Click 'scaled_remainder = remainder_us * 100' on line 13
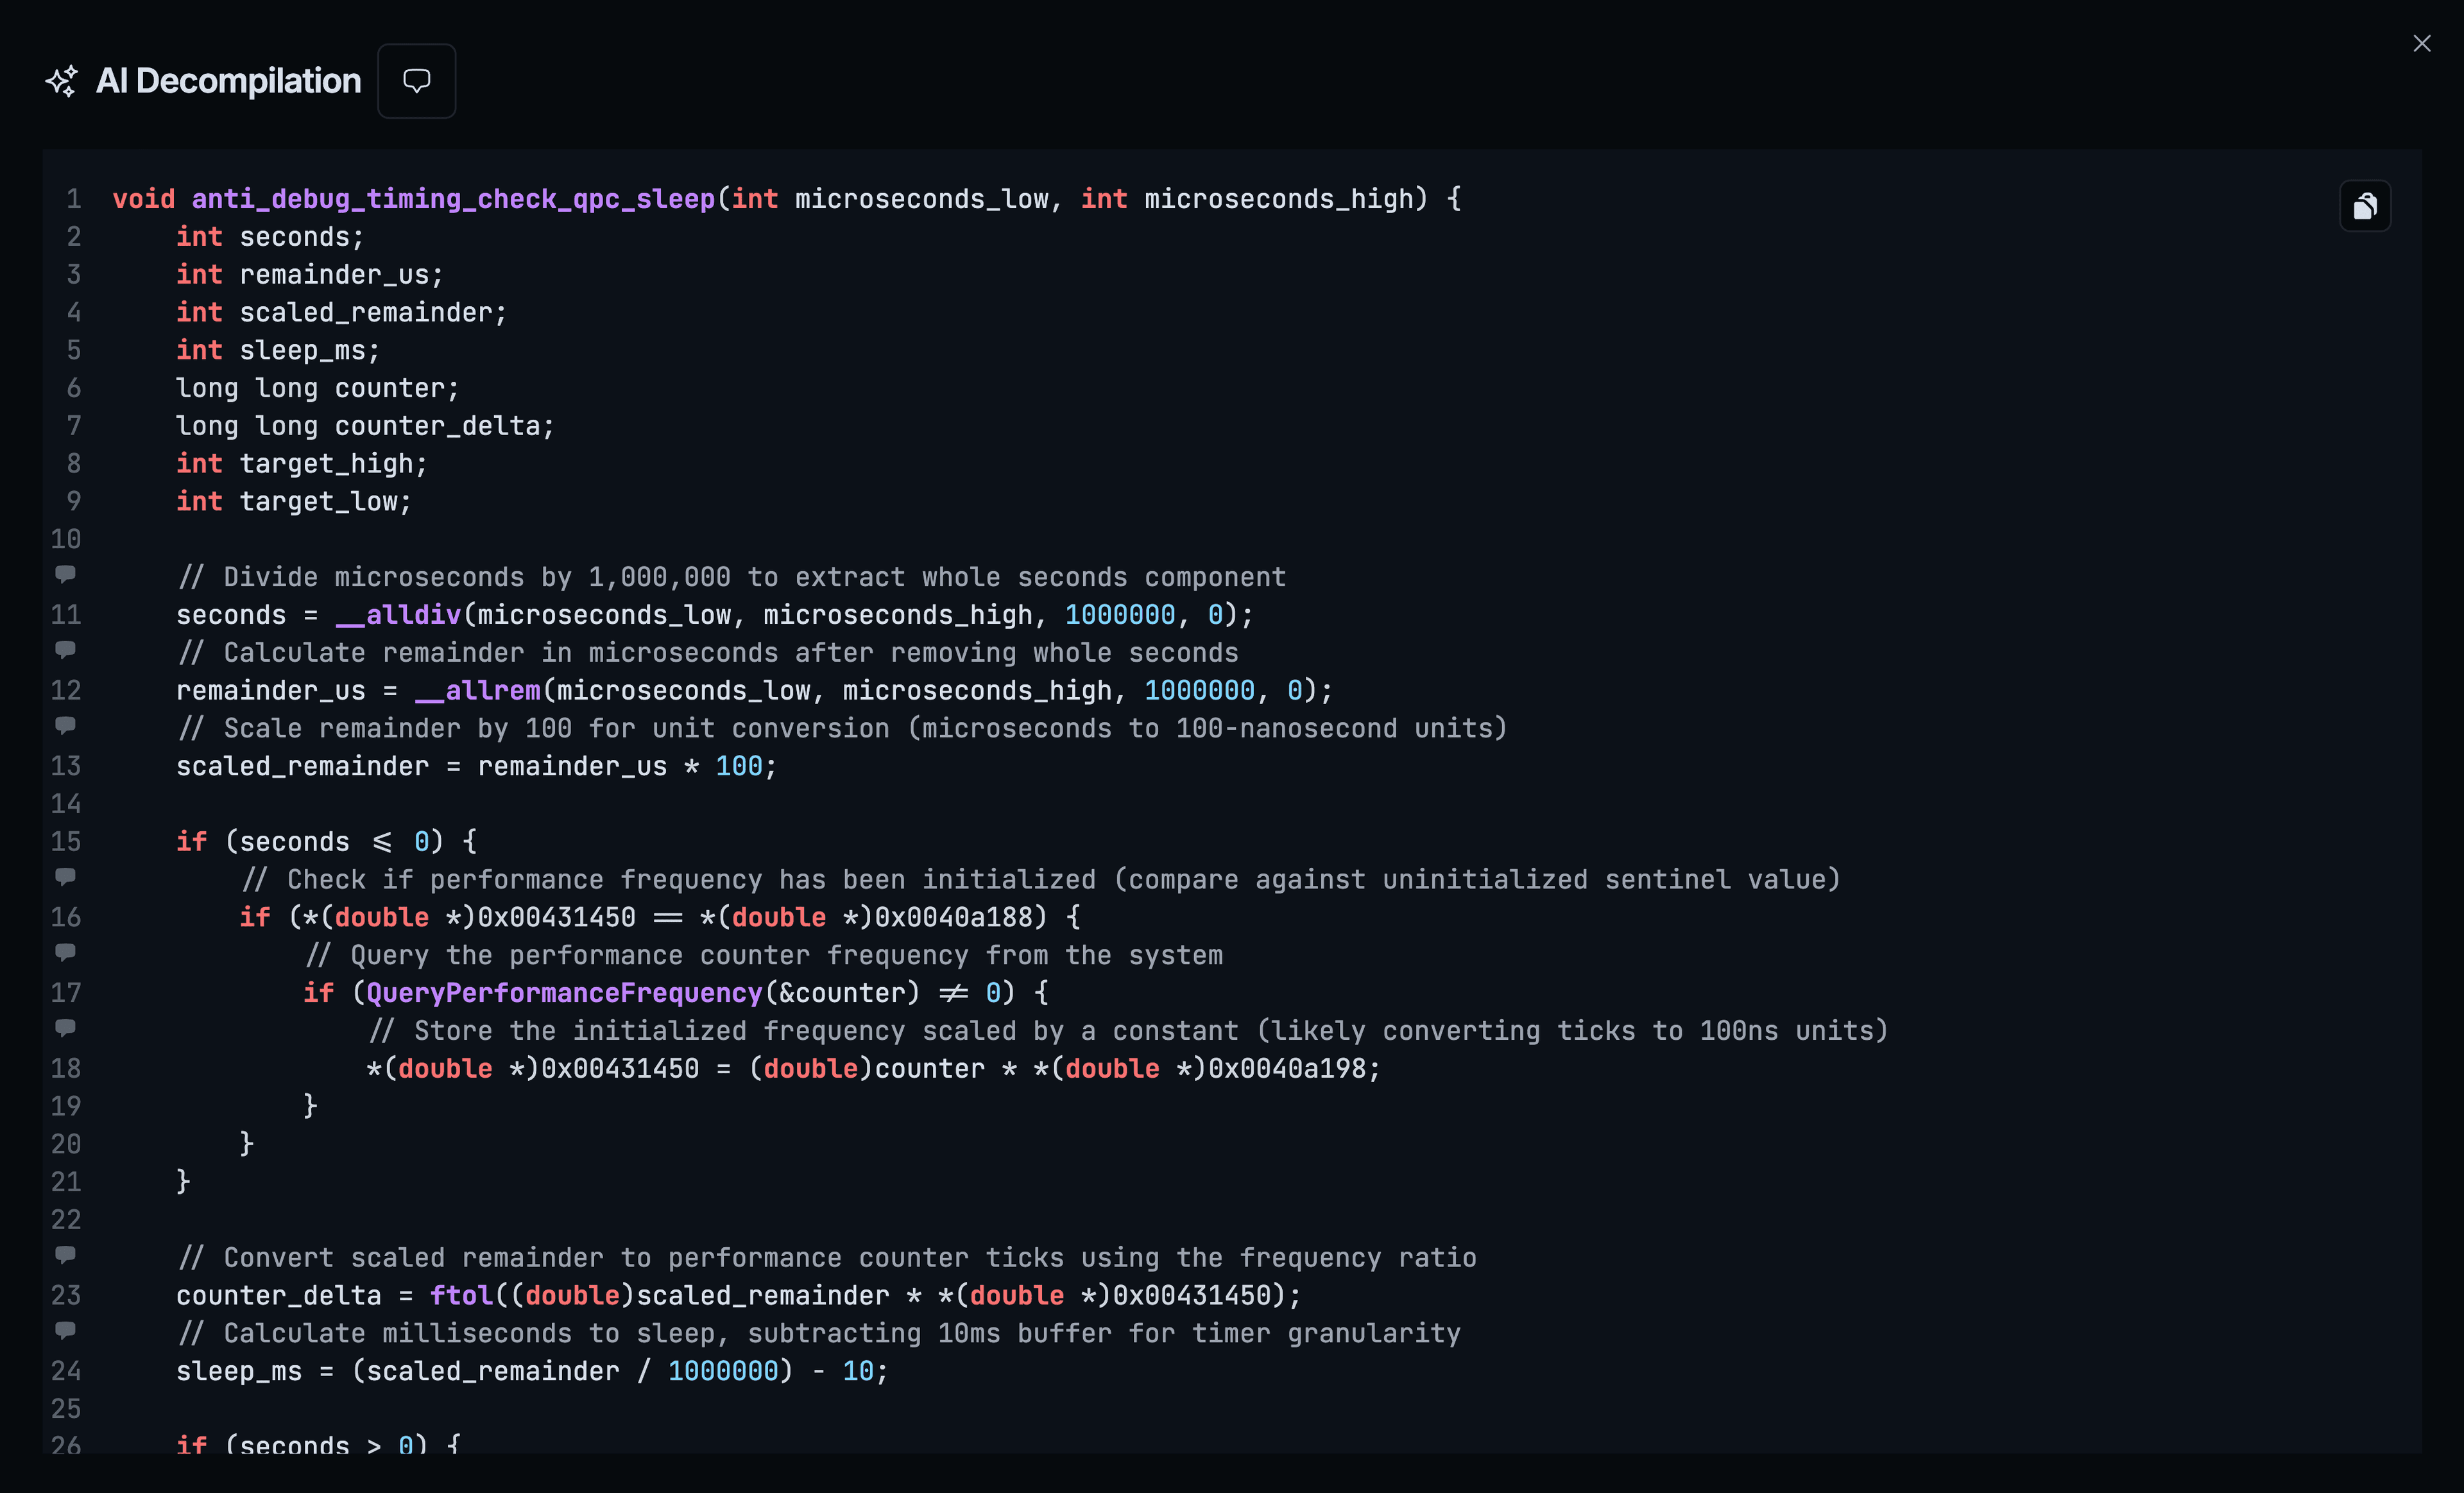The width and height of the screenshot is (2464, 1493). click(x=476, y=767)
